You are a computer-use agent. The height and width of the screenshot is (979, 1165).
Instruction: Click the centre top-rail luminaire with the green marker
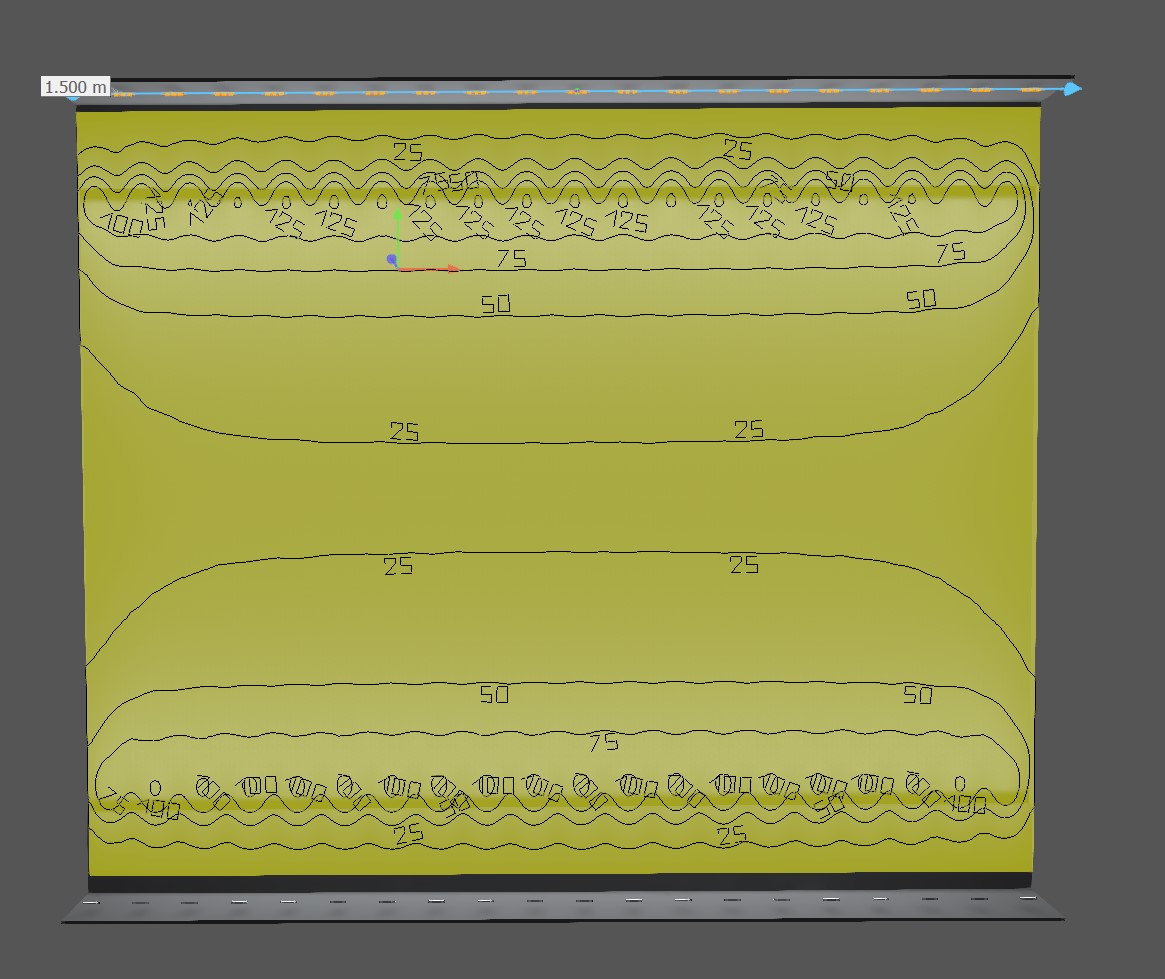pos(577,91)
